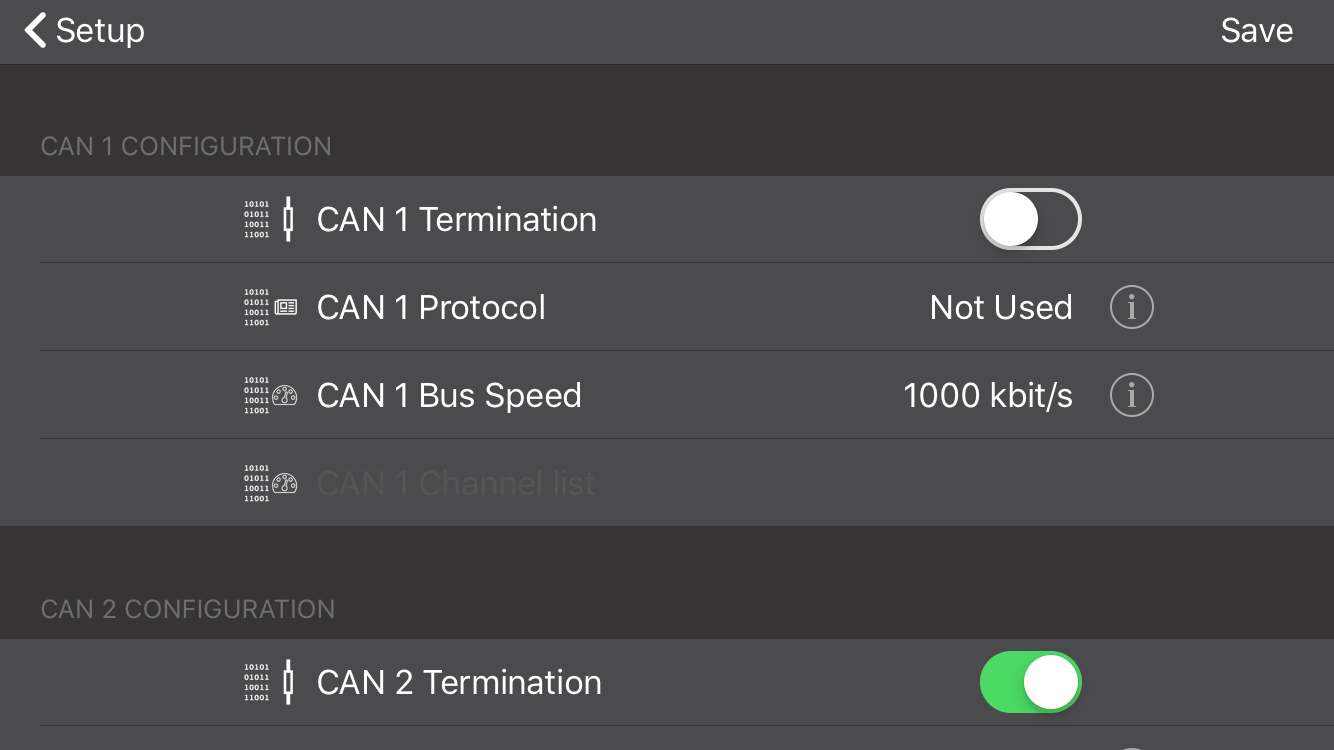Disable the CAN 2 Termination switch
Viewport: 1334px width, 750px height.
[x=1031, y=682]
